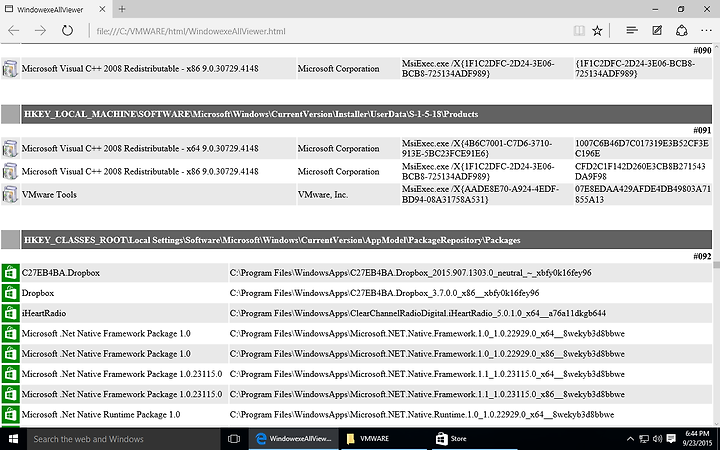Click Store icon for Framework.1.1 x86 package row
The width and height of the screenshot is (720, 450).
[x=10, y=394]
